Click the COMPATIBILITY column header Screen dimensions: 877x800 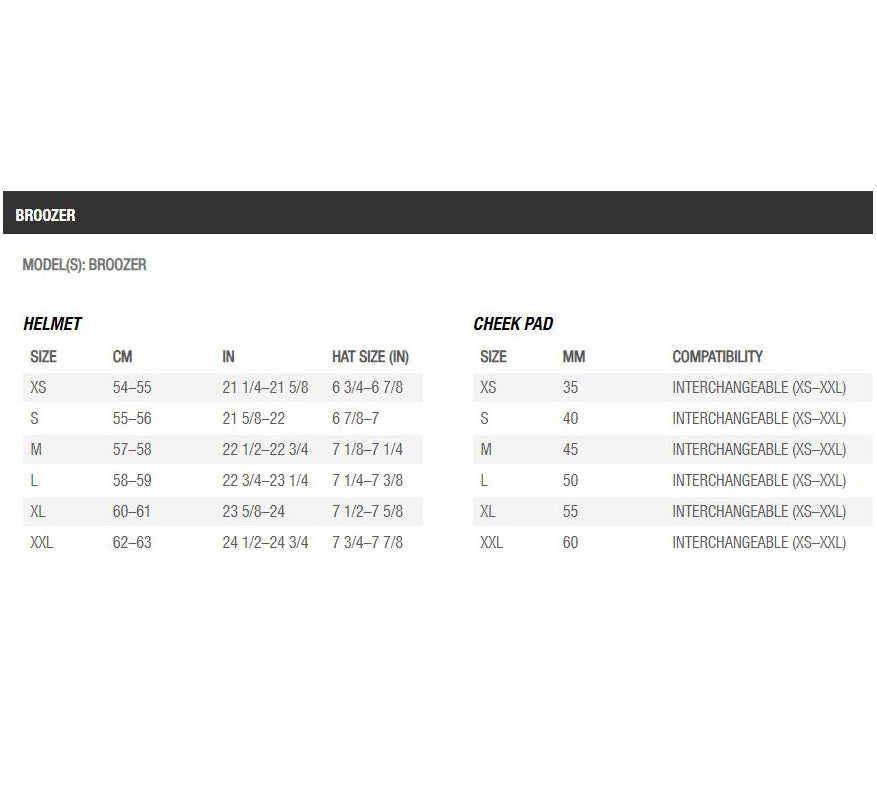point(717,357)
